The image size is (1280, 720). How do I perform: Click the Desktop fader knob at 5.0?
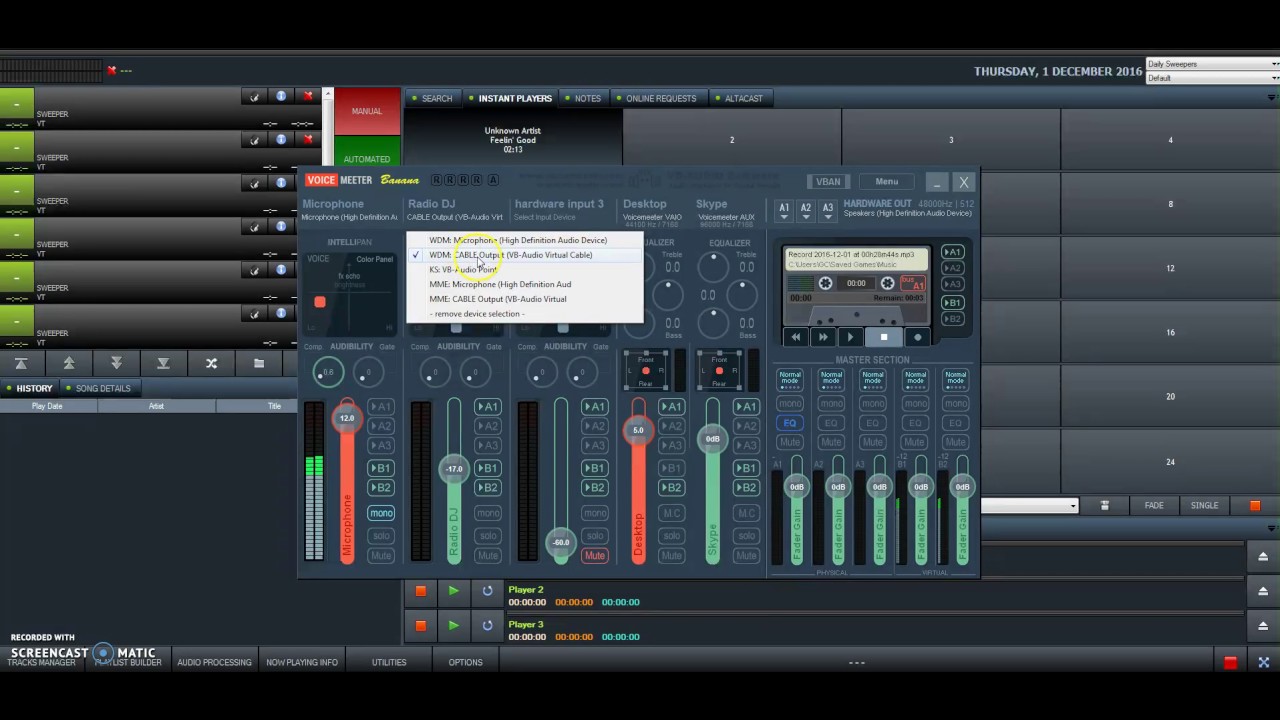pyautogui.click(x=638, y=431)
